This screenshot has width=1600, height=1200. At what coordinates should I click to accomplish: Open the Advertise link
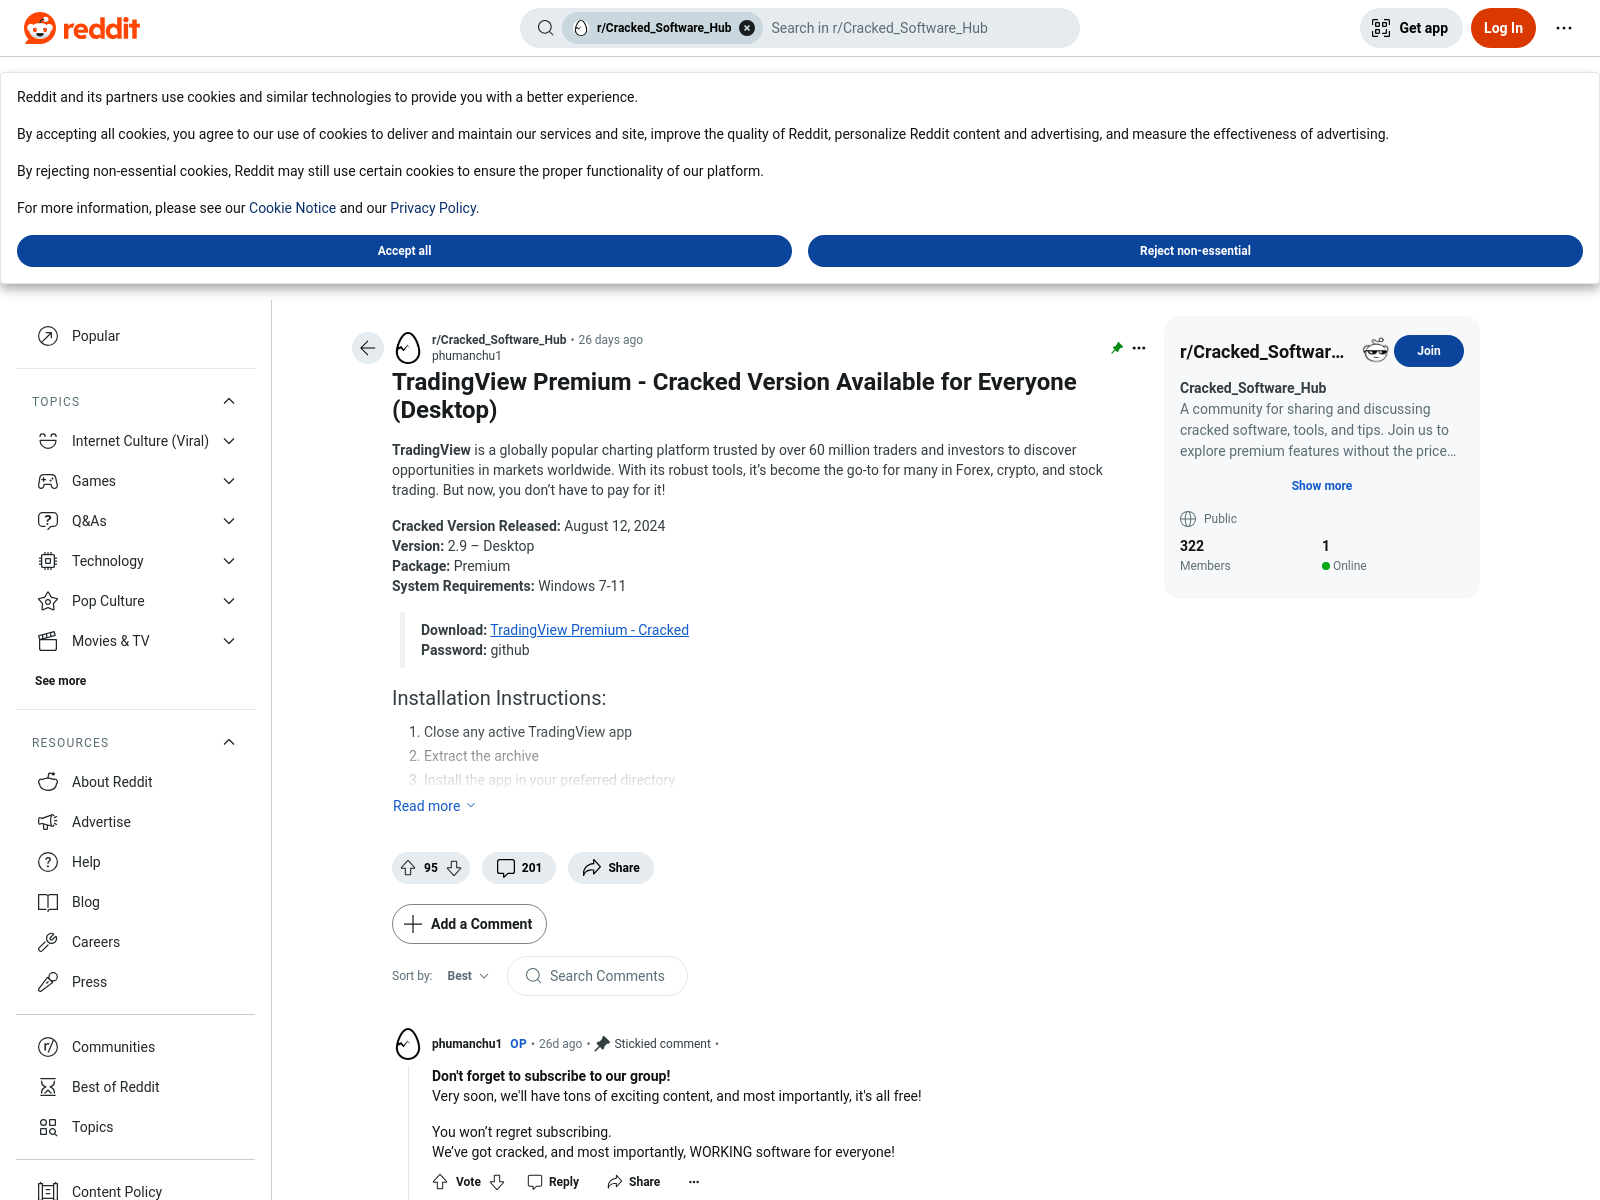click(x=135, y=822)
